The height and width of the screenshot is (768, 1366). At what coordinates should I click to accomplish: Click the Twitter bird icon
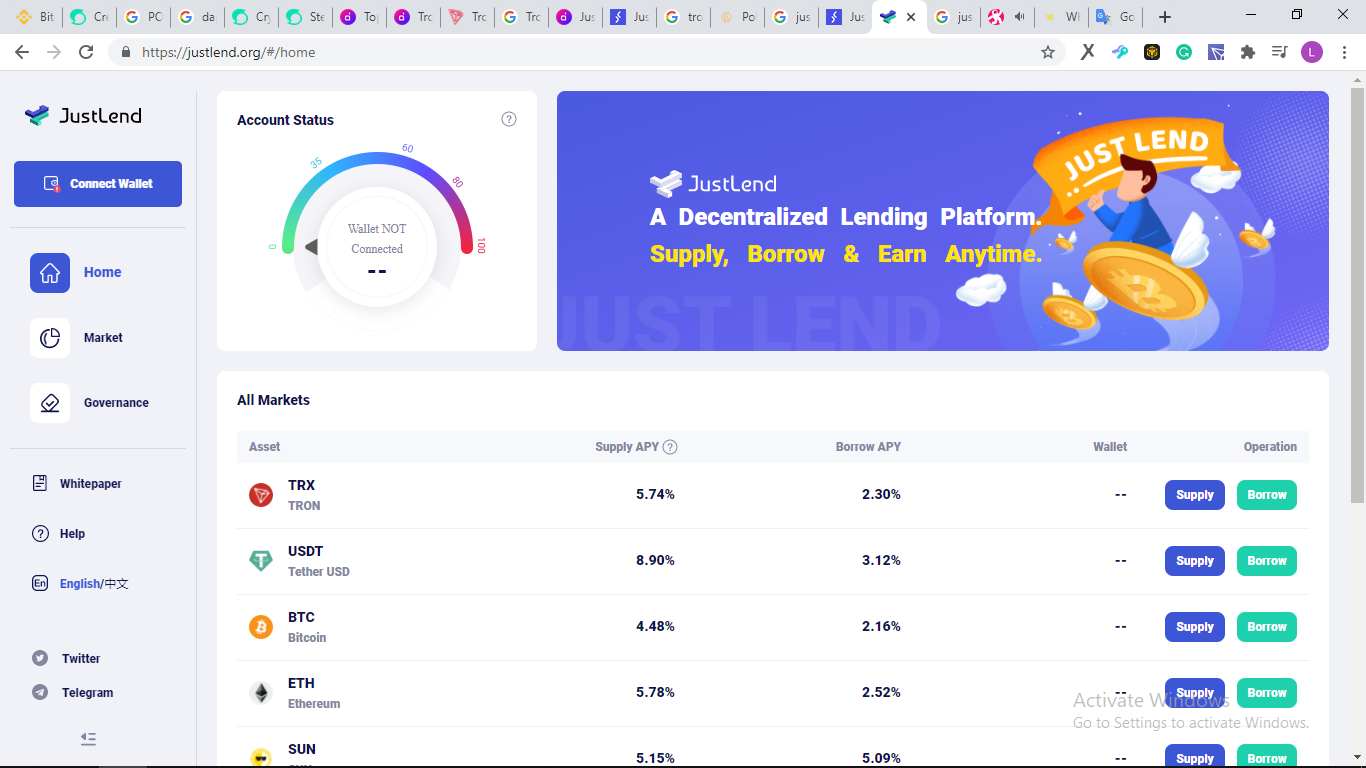(40, 659)
